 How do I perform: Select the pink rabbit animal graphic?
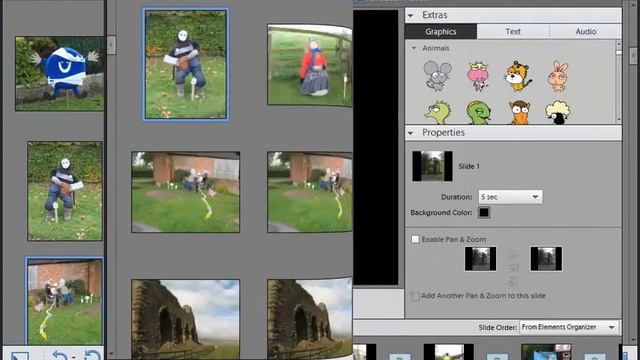[558, 76]
